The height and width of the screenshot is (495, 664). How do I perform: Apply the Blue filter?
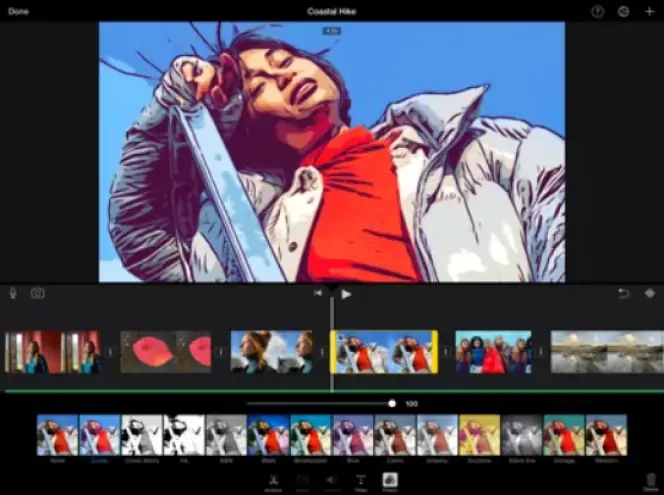[x=353, y=435]
